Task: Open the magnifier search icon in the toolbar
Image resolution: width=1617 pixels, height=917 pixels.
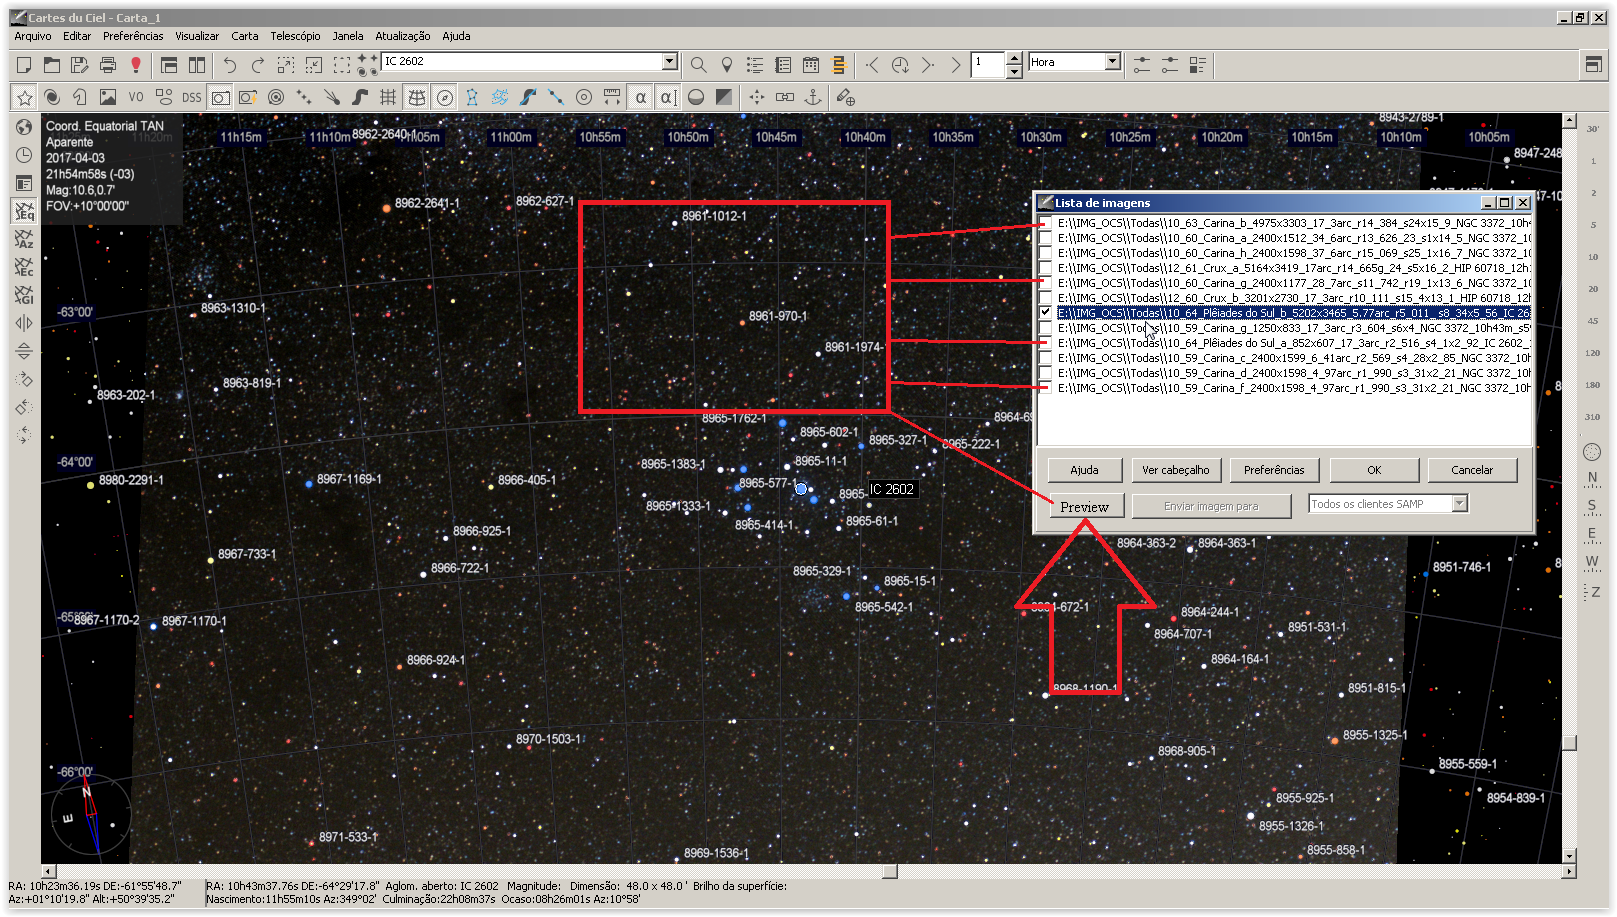Action: [x=699, y=65]
